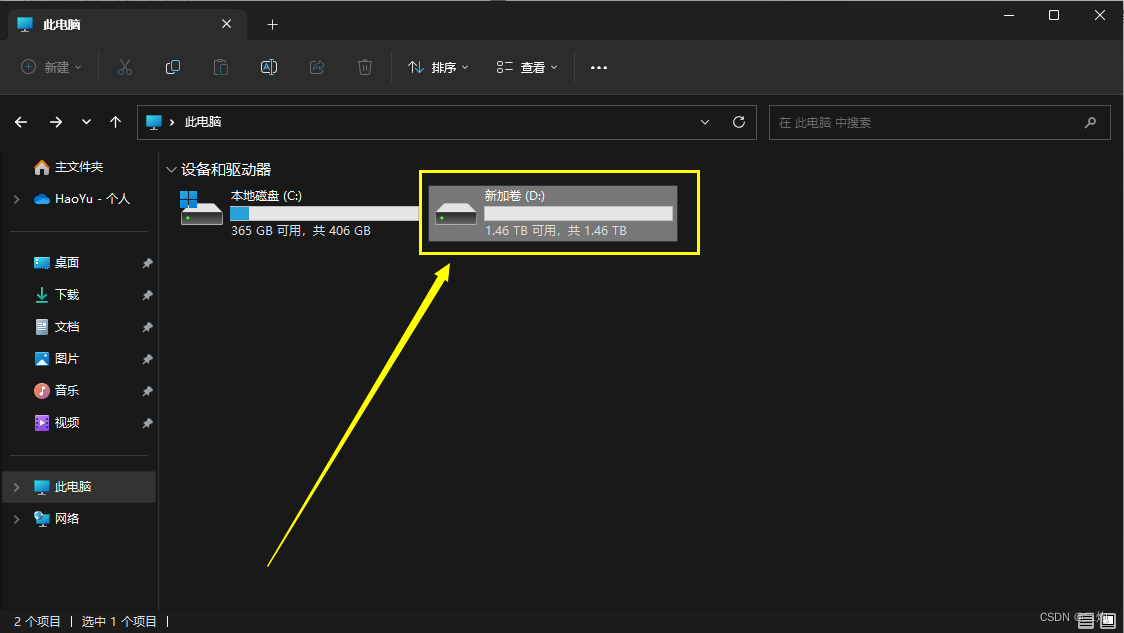The height and width of the screenshot is (633, 1124).
Task: Click the pin icon next to 桌面
Action: click(x=147, y=263)
